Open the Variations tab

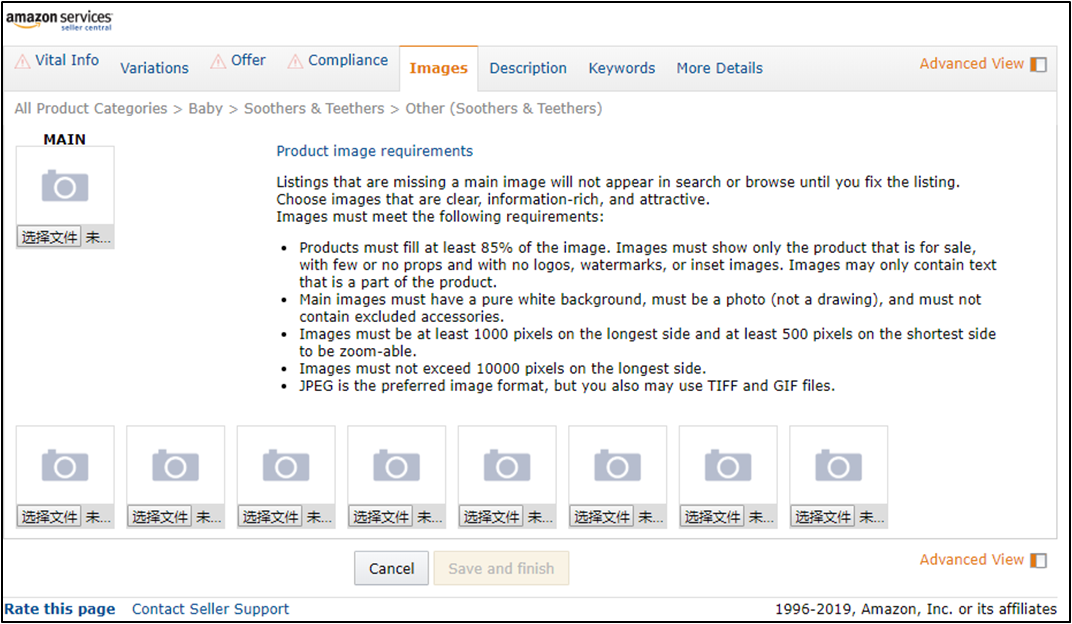[154, 68]
